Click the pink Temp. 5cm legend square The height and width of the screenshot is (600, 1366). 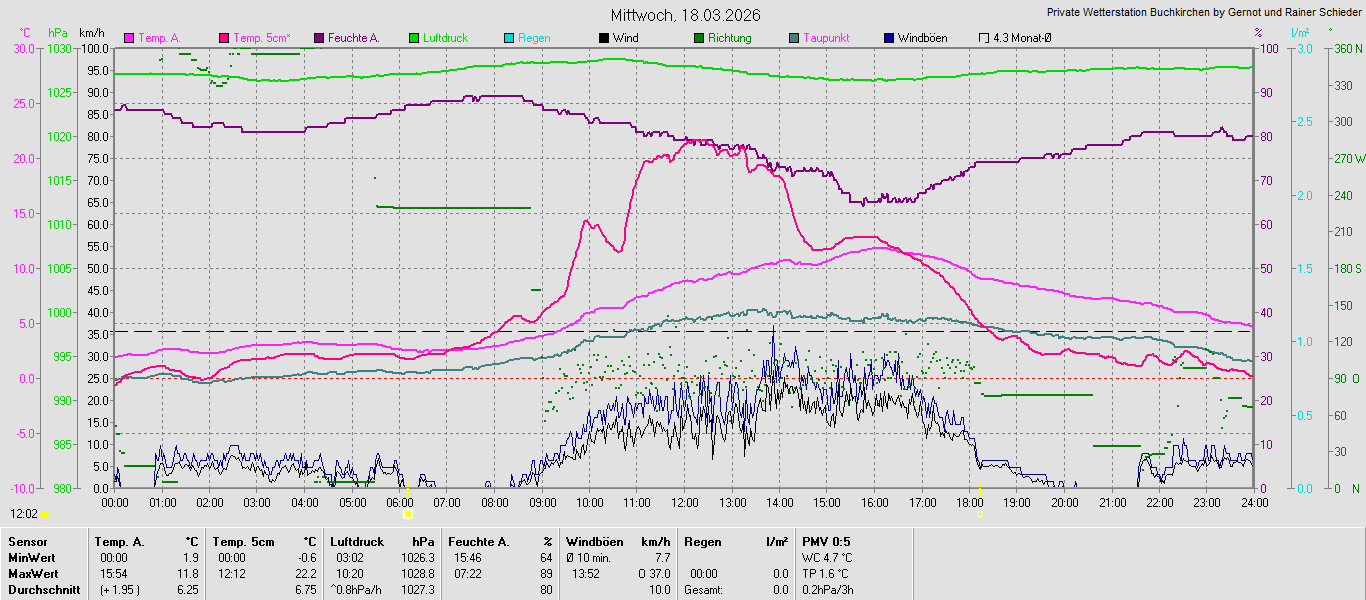[224, 38]
